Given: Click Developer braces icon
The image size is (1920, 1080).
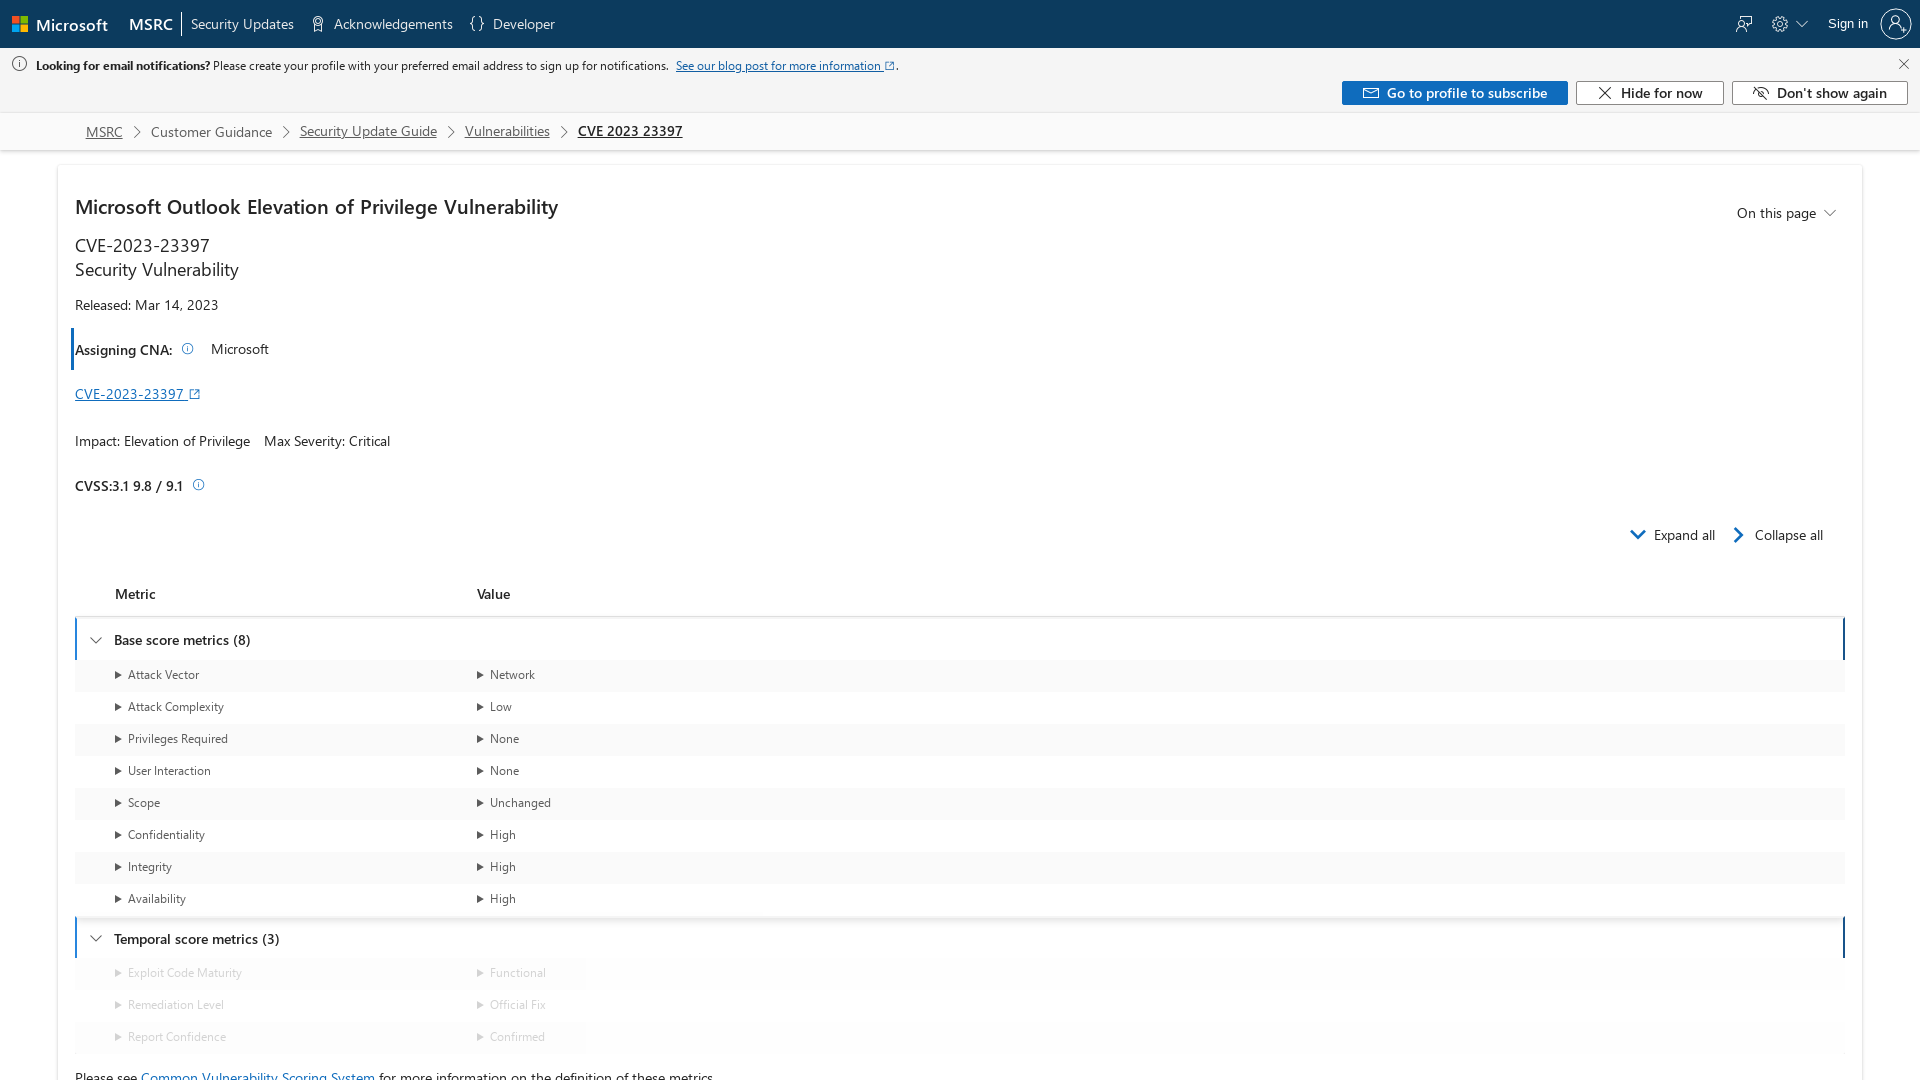Looking at the screenshot, I should pyautogui.click(x=477, y=24).
